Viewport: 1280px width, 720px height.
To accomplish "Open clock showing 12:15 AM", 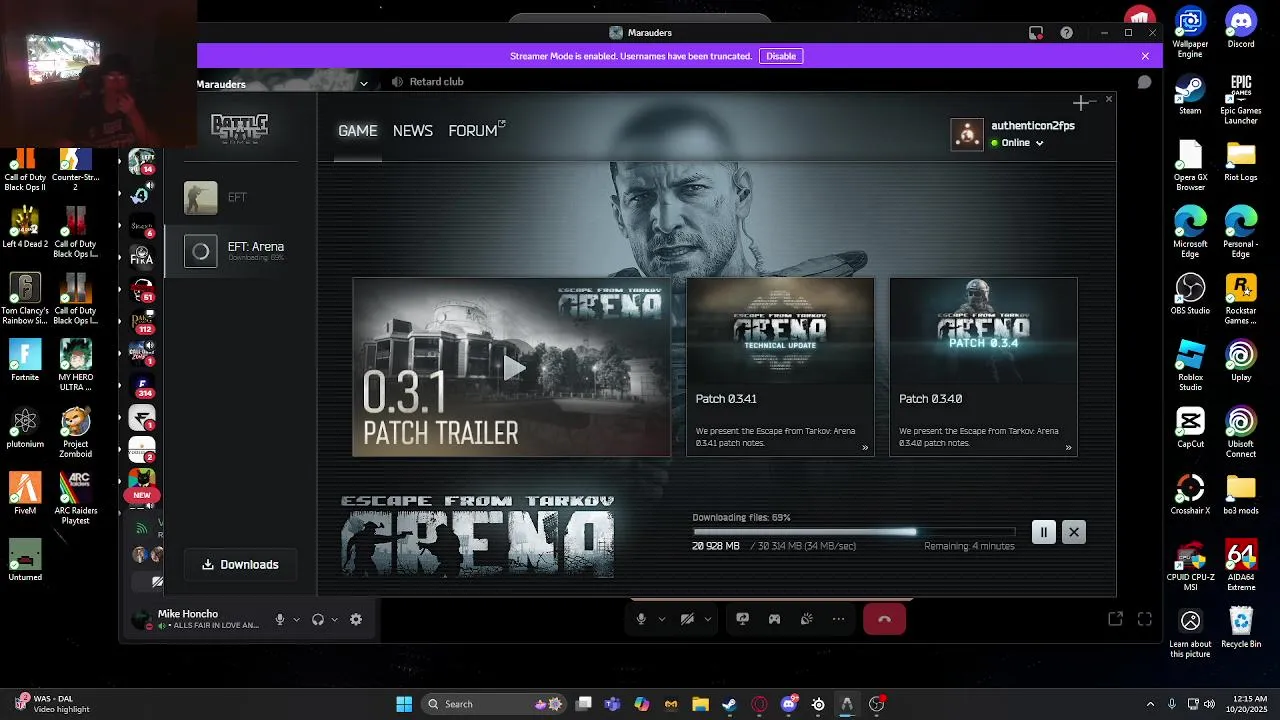I will click(x=1247, y=703).
